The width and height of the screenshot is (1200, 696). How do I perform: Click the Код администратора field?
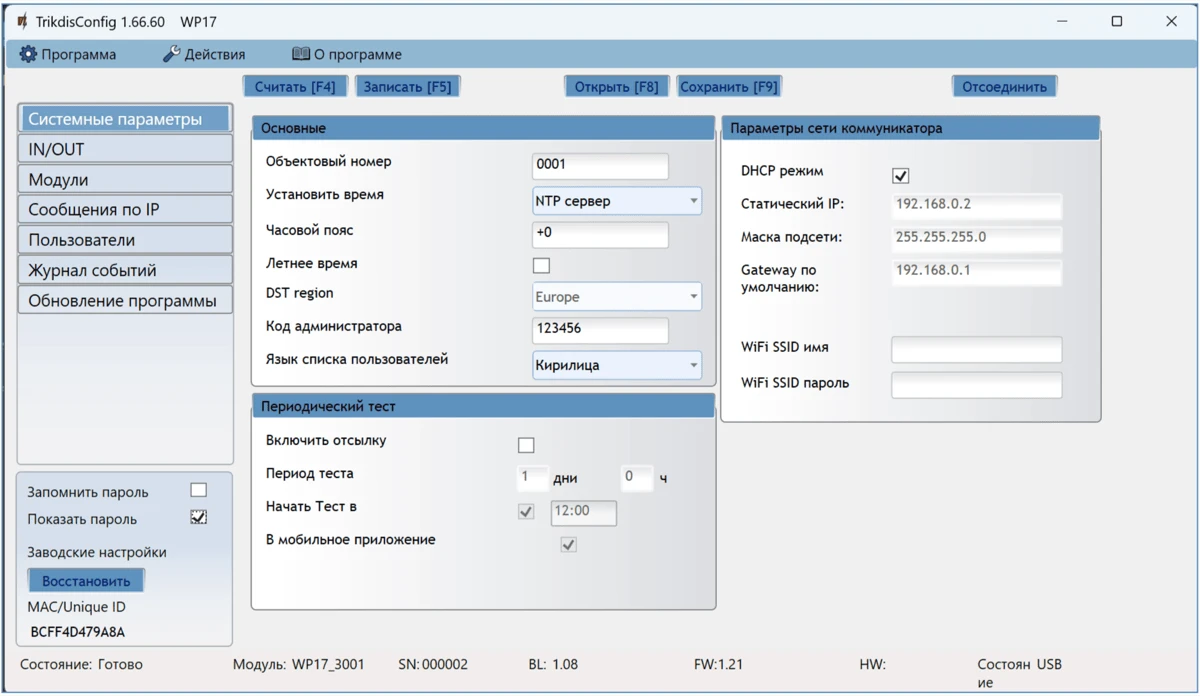600,329
